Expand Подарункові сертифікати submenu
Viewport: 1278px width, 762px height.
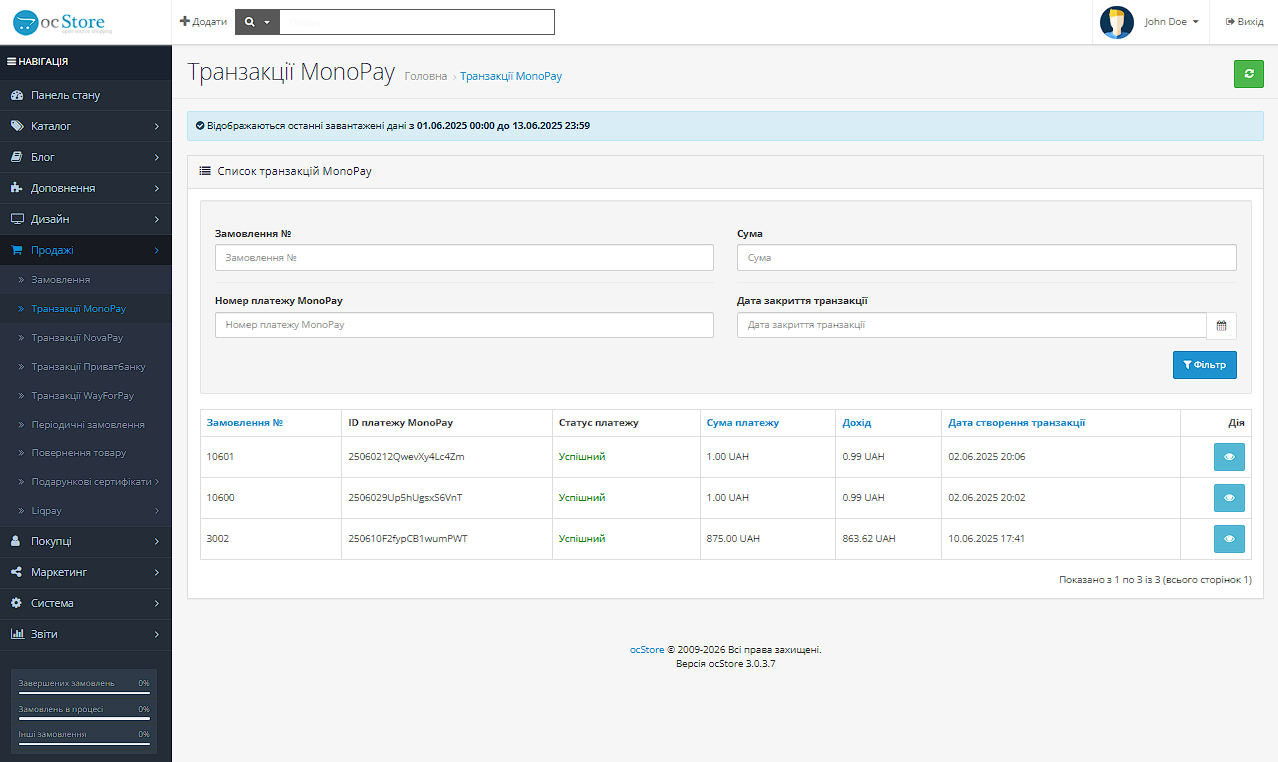coord(86,482)
